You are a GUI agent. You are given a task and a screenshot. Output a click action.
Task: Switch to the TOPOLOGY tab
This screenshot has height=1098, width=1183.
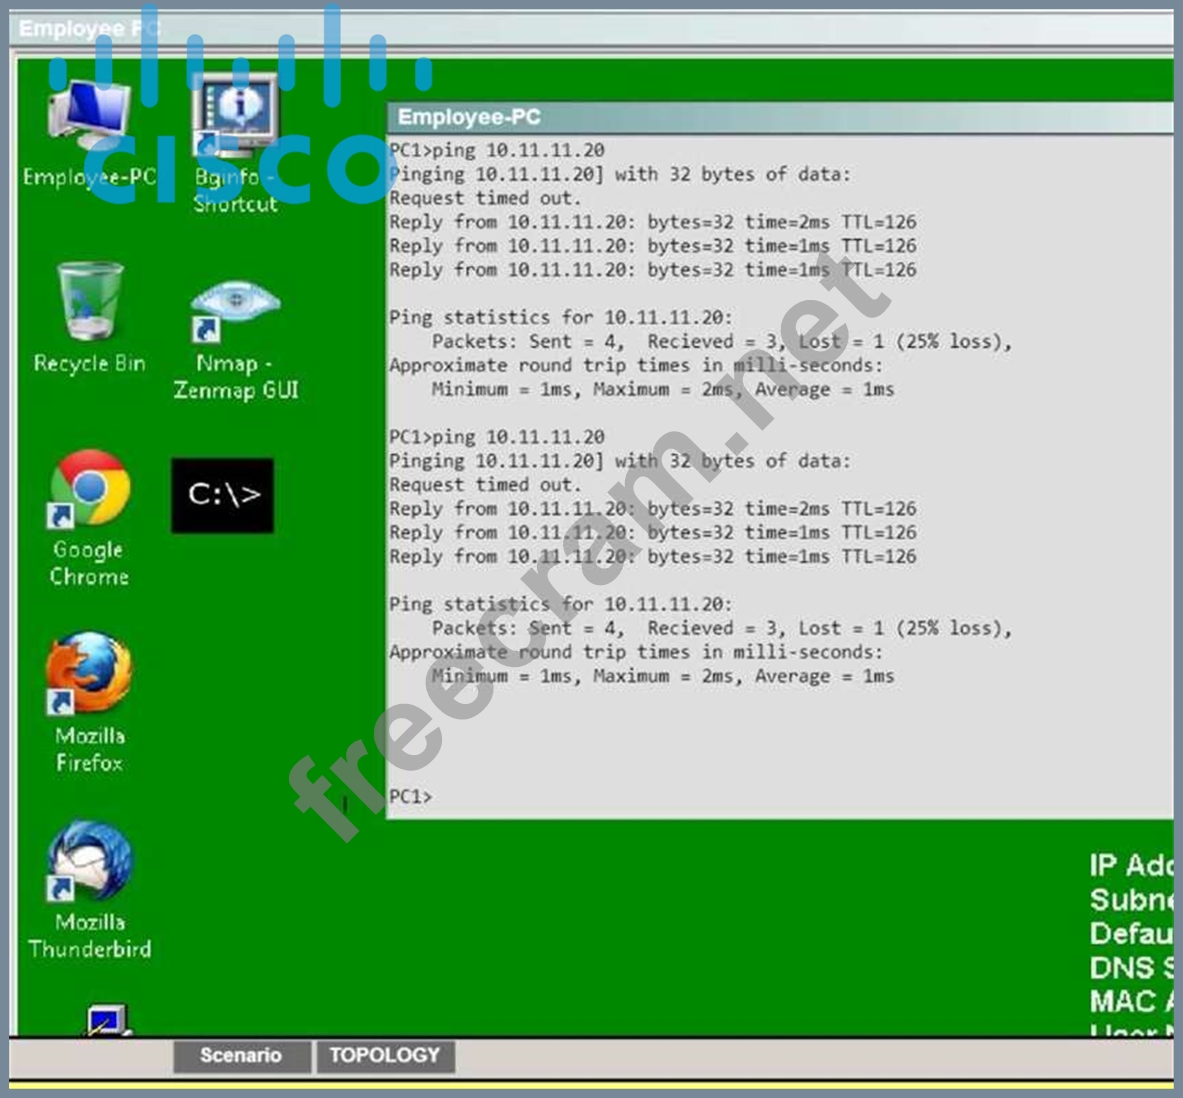[385, 1056]
